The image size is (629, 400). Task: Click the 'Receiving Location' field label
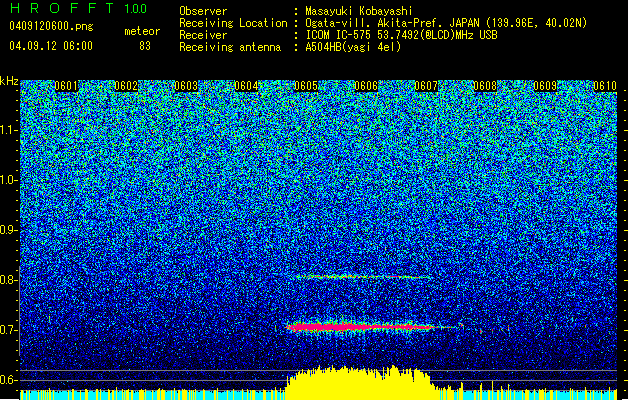pos(233,23)
